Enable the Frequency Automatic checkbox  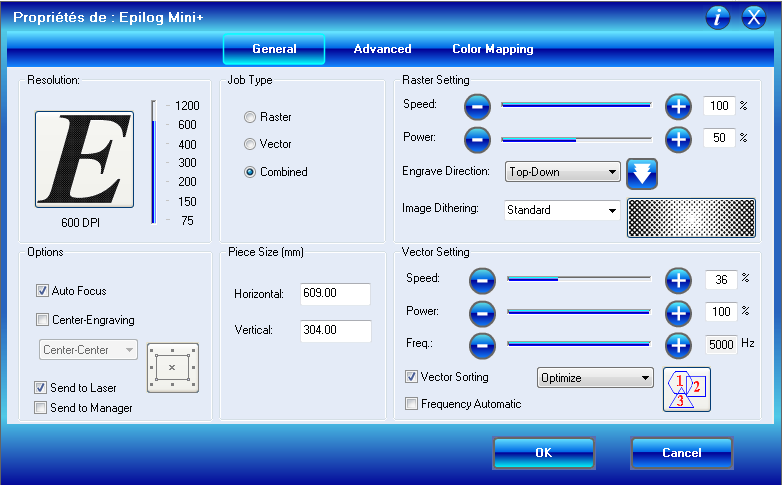[411, 404]
